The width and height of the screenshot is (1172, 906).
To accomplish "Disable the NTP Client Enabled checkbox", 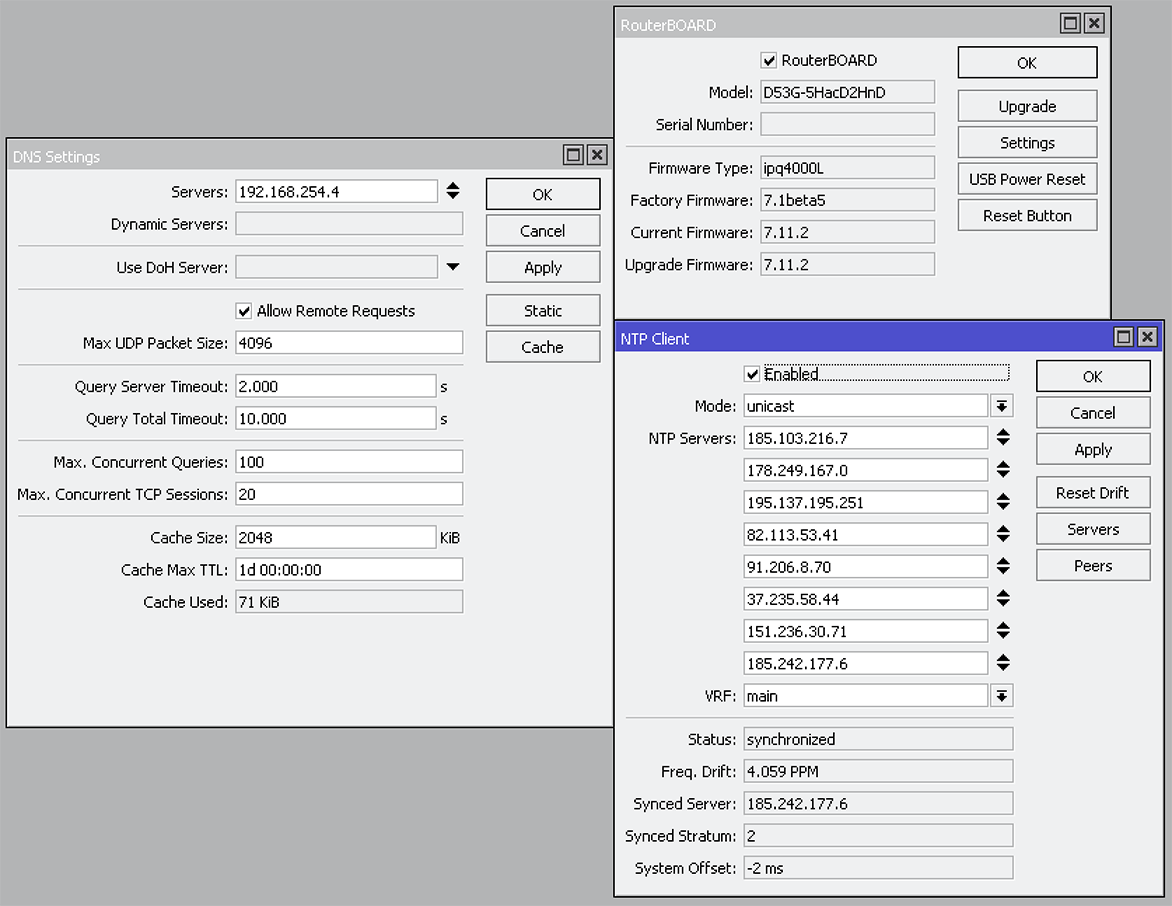I will click(752, 374).
